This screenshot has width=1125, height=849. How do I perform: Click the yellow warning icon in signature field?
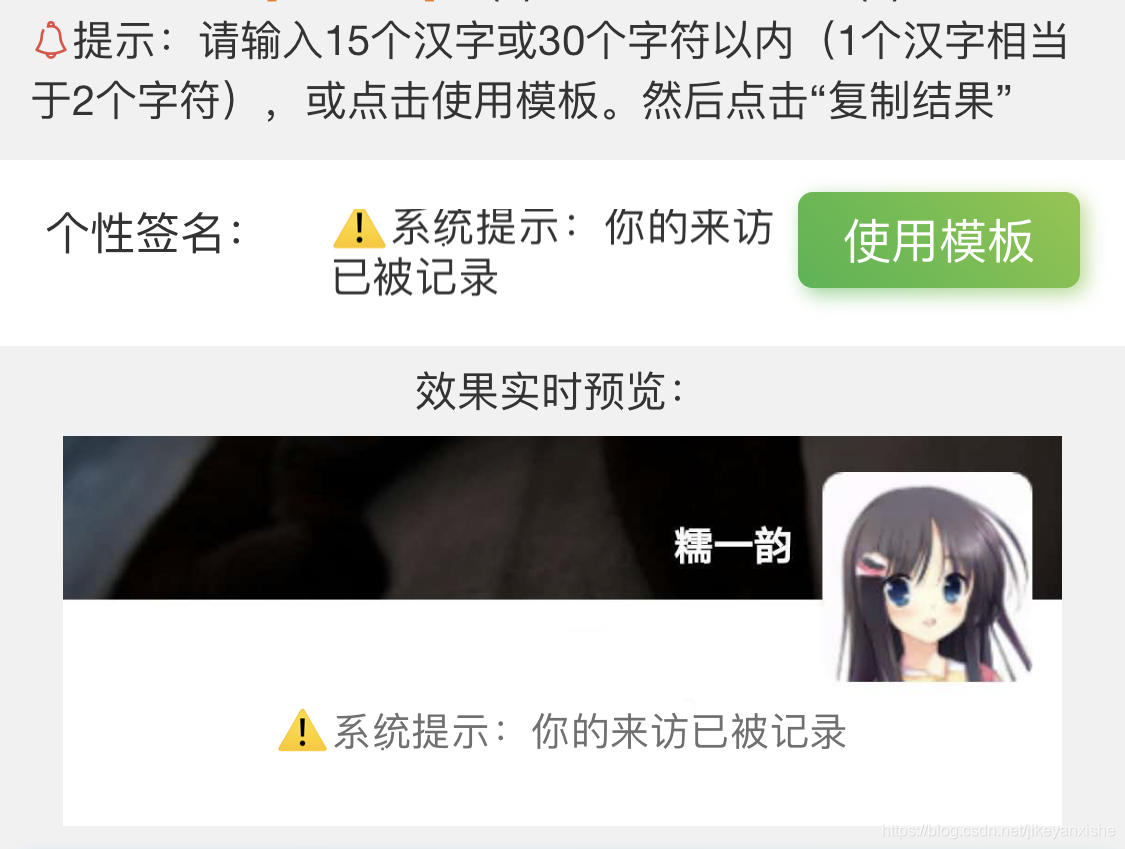tap(359, 228)
